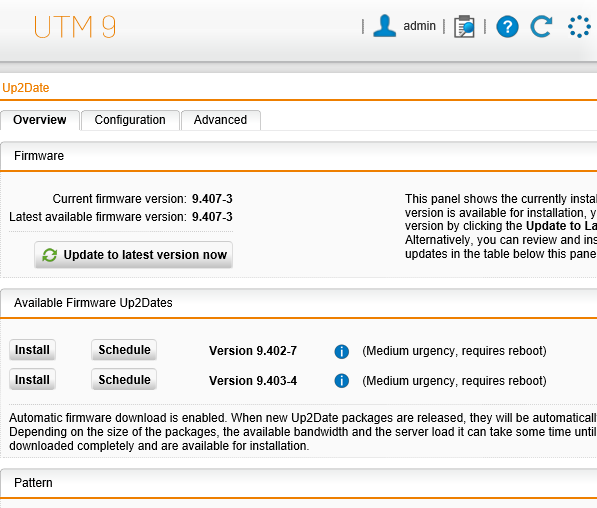Click the dotted circle loading icon
This screenshot has height=508, width=597.
pyautogui.click(x=579, y=27)
